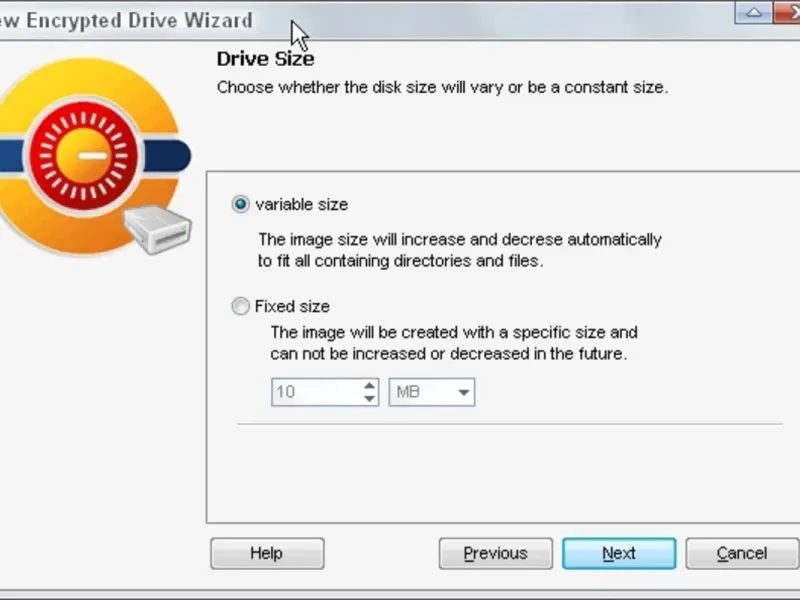800x600 pixels.
Task: Click the 'Fixed size' label text
Action: pyautogui.click(x=292, y=306)
